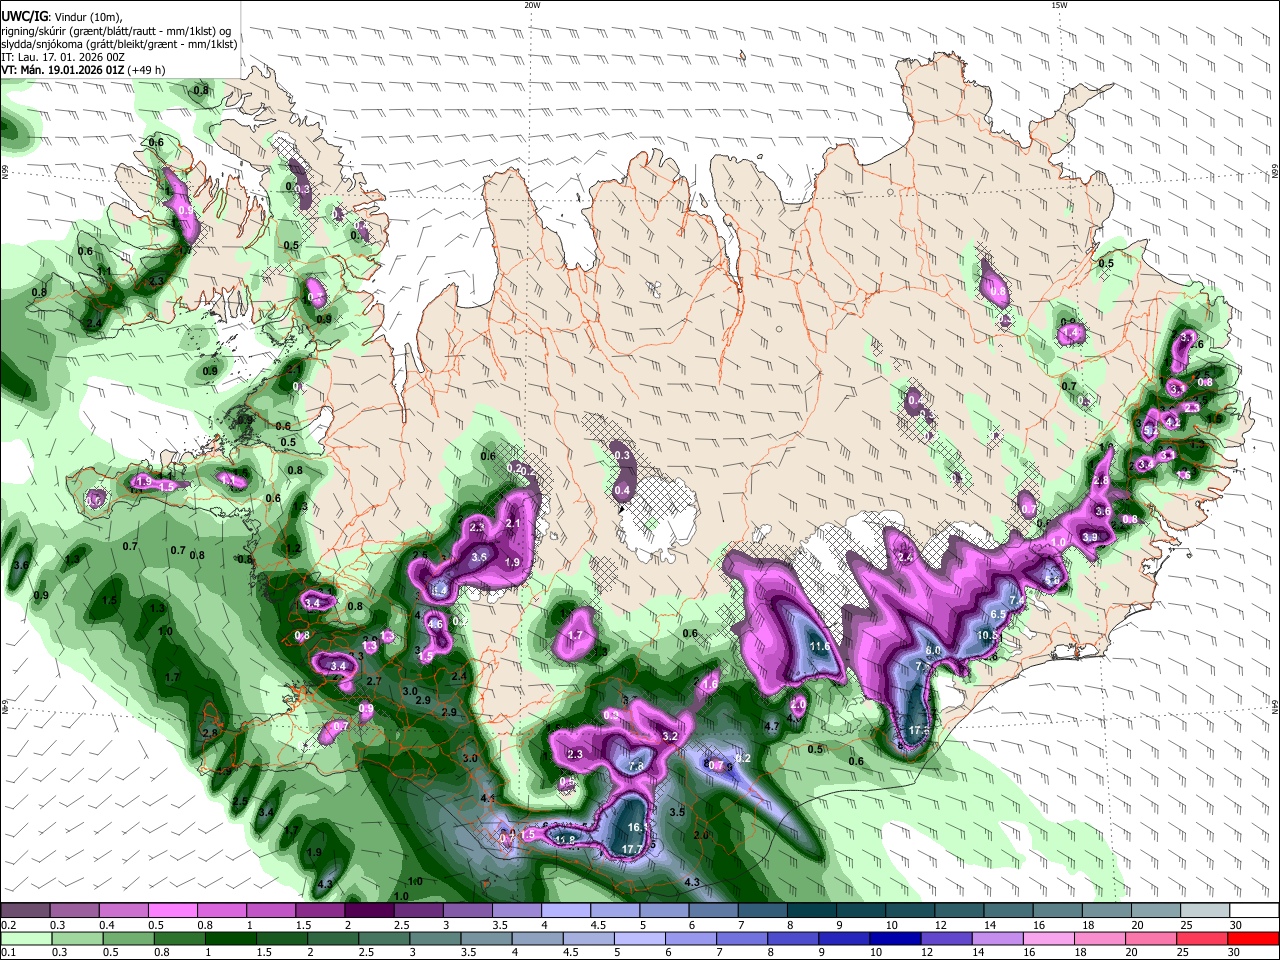
Task: Click the '0.2' label on the snow scale
Action: click(x=9, y=925)
